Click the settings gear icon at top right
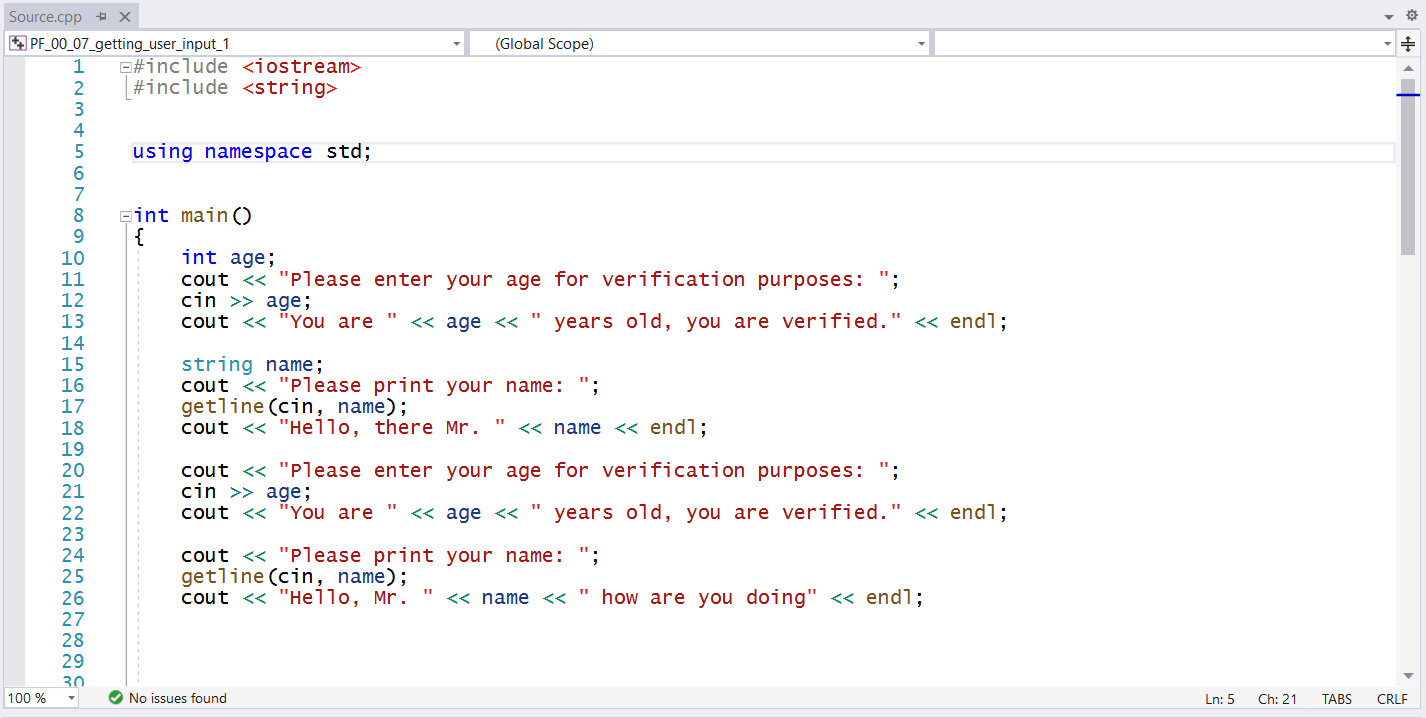This screenshot has height=718, width=1426. click(x=1413, y=16)
